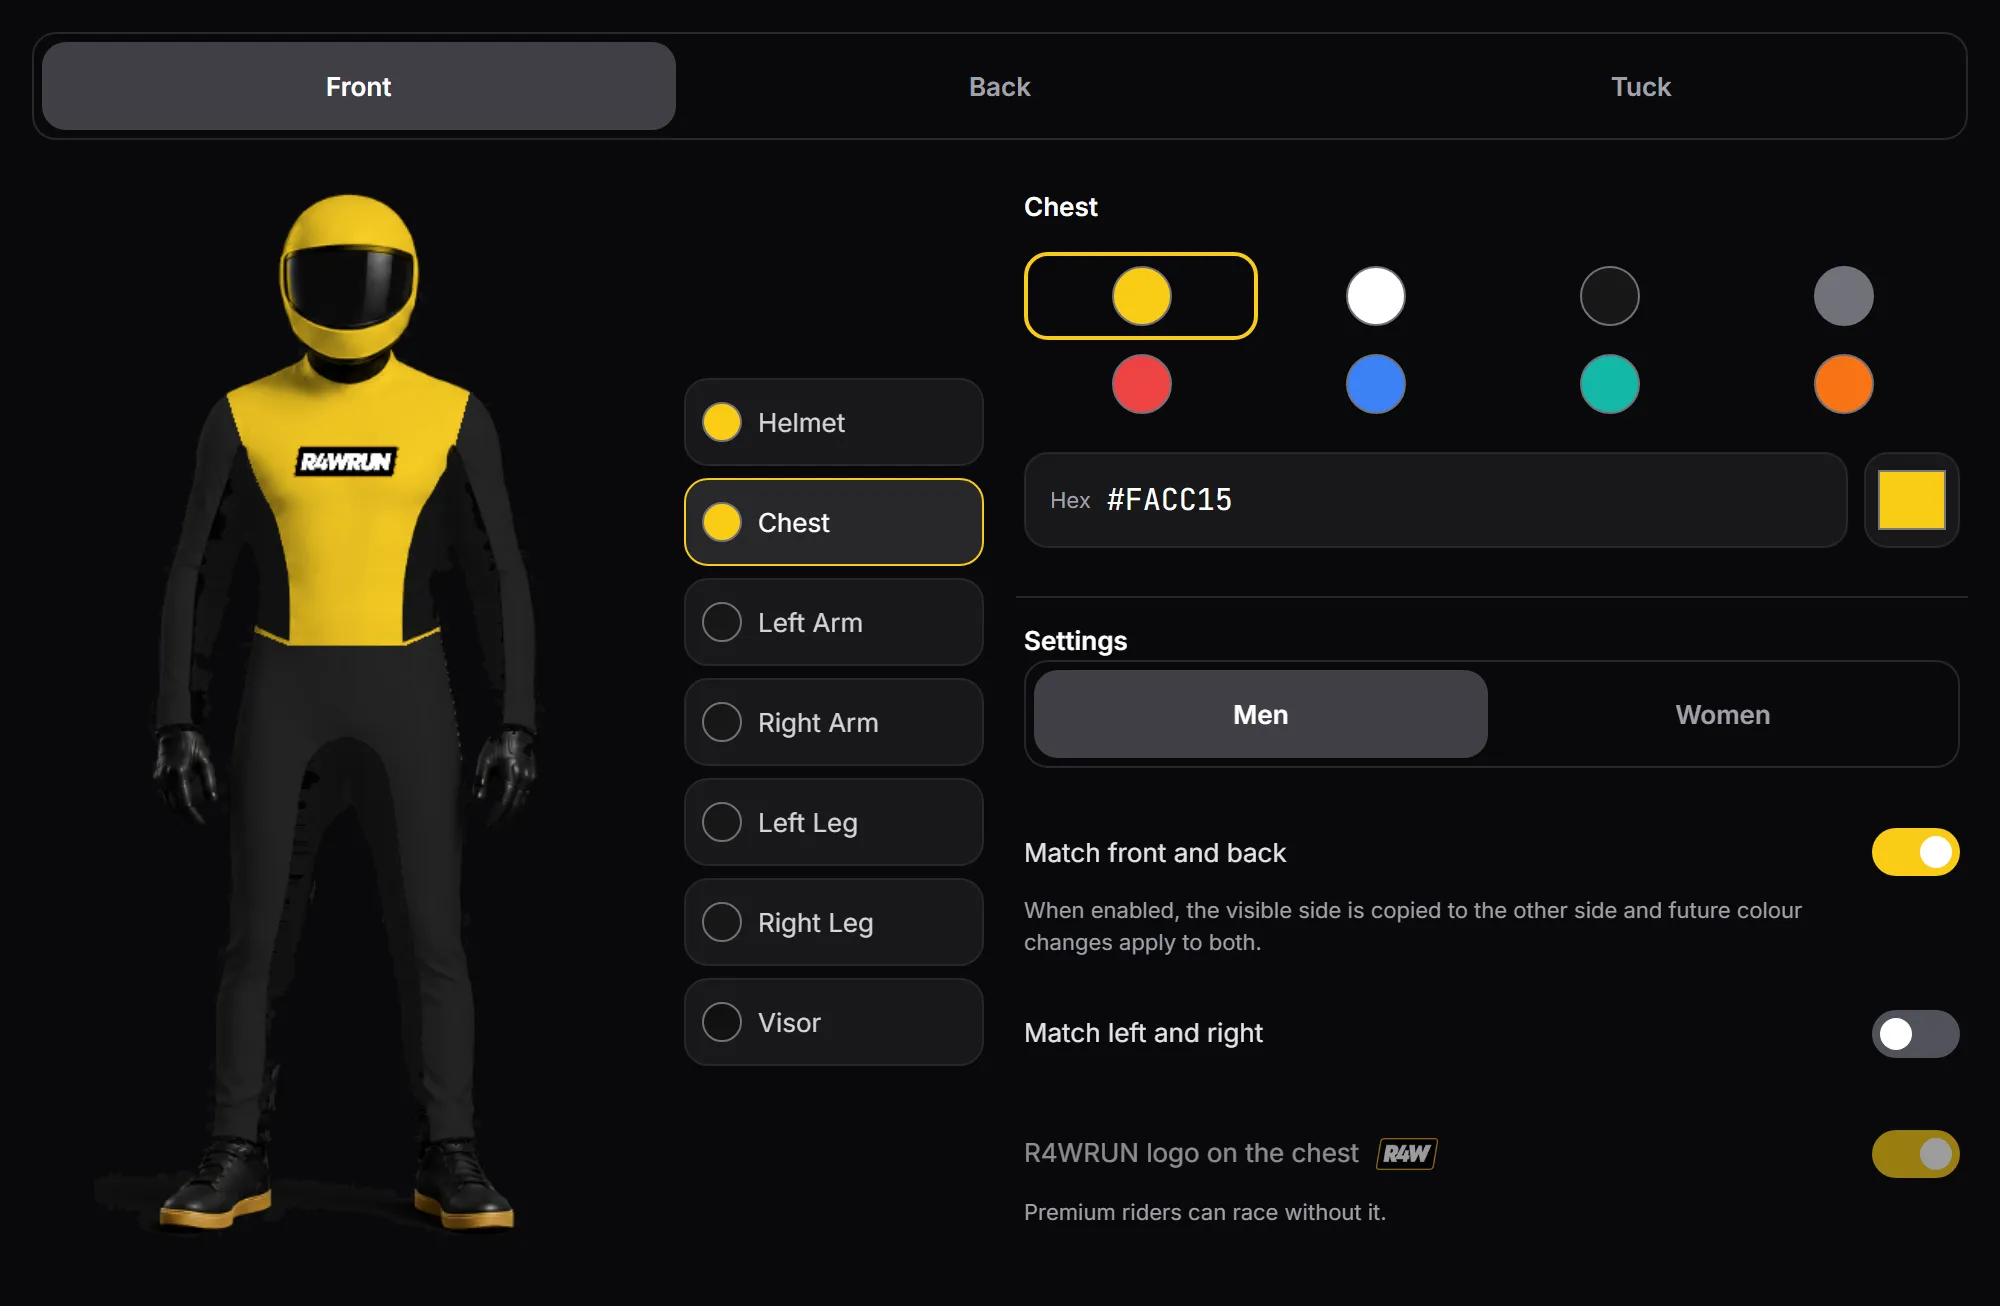Pick the yellow color swatch
Viewport: 2000px width, 1306px height.
1141,296
